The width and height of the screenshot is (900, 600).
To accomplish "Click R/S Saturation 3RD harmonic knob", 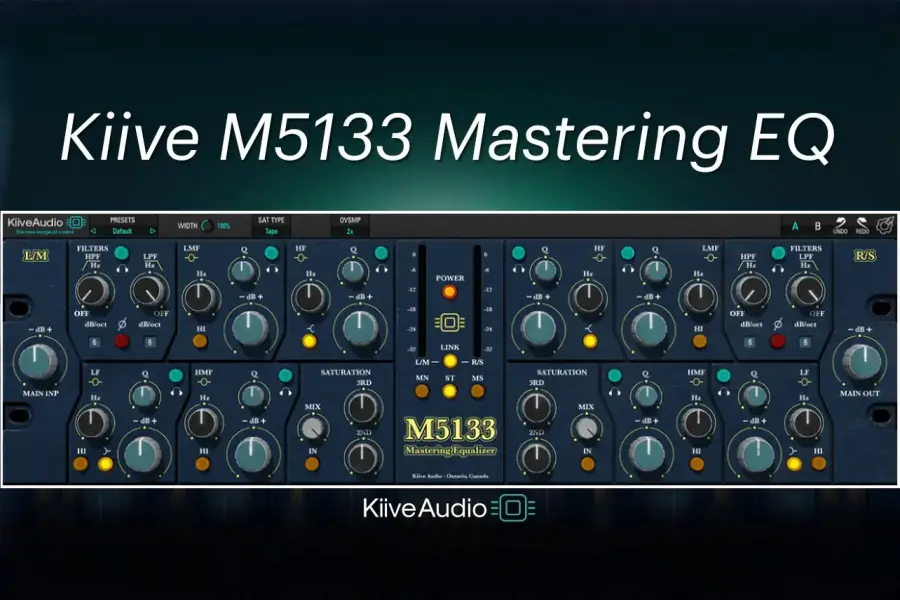I will [x=536, y=407].
